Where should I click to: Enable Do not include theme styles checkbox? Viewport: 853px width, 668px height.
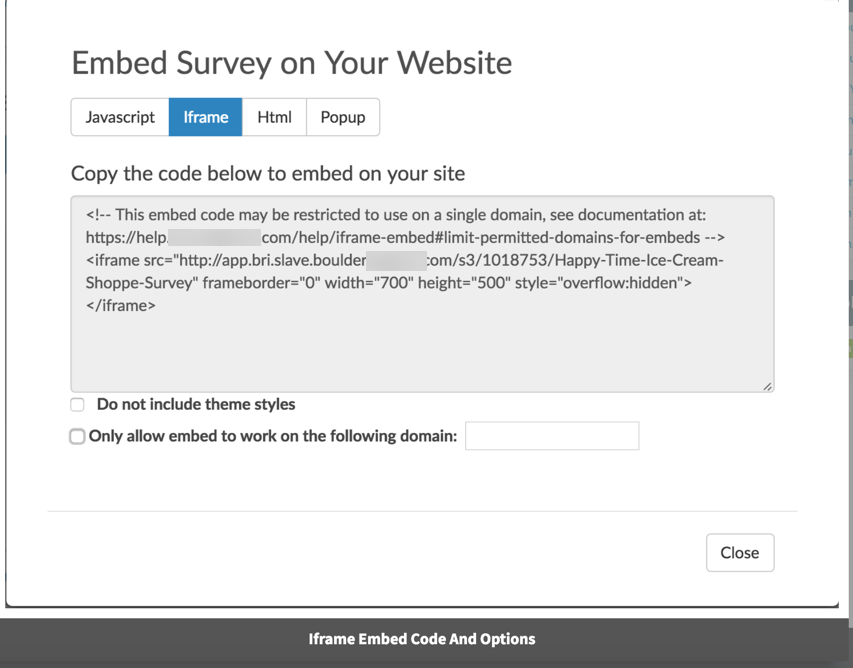pyautogui.click(x=77, y=405)
